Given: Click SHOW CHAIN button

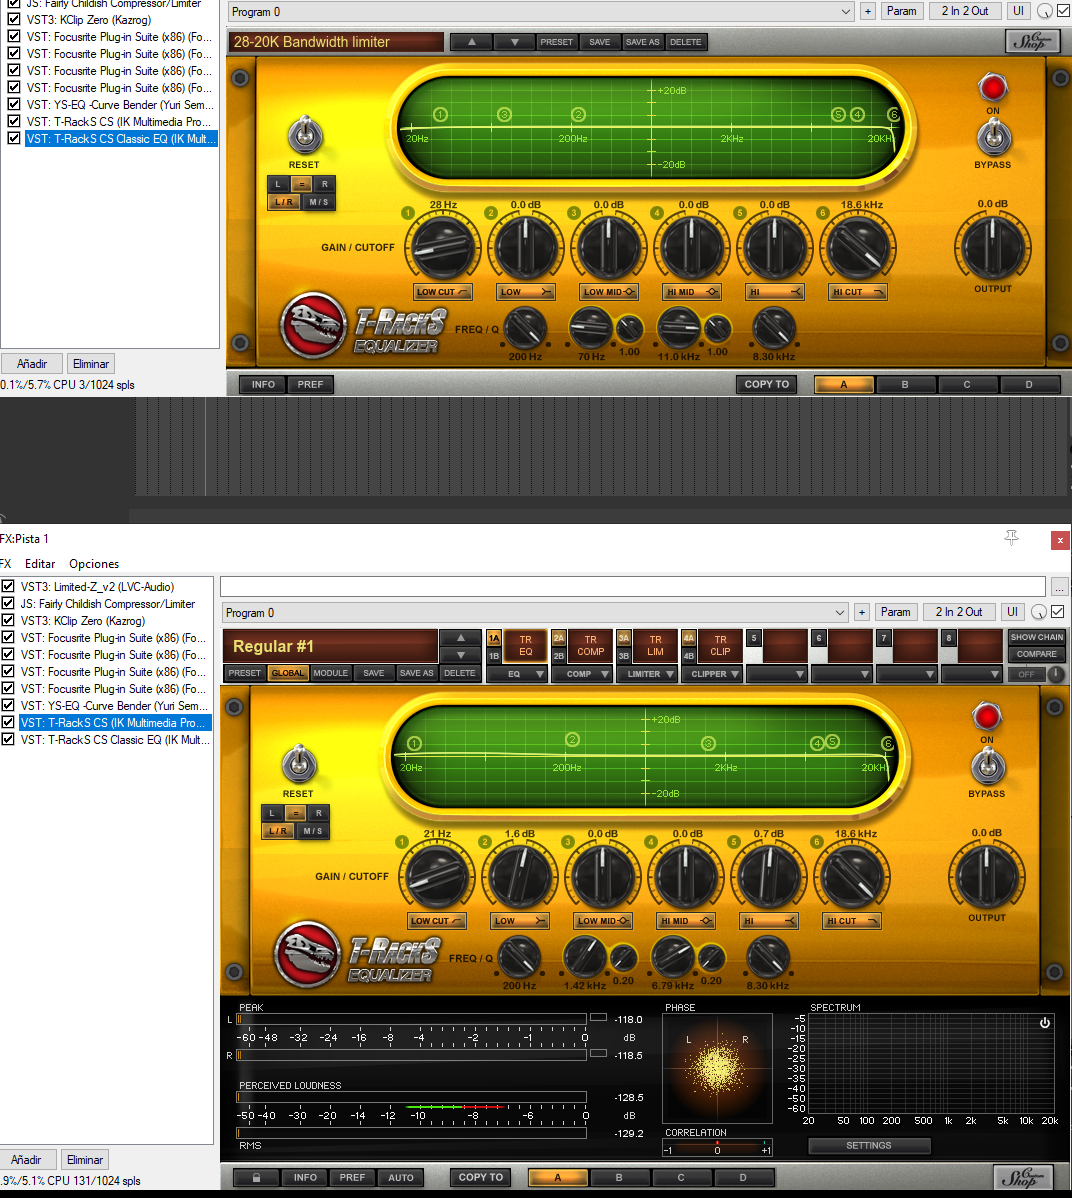Looking at the screenshot, I should [1036, 637].
